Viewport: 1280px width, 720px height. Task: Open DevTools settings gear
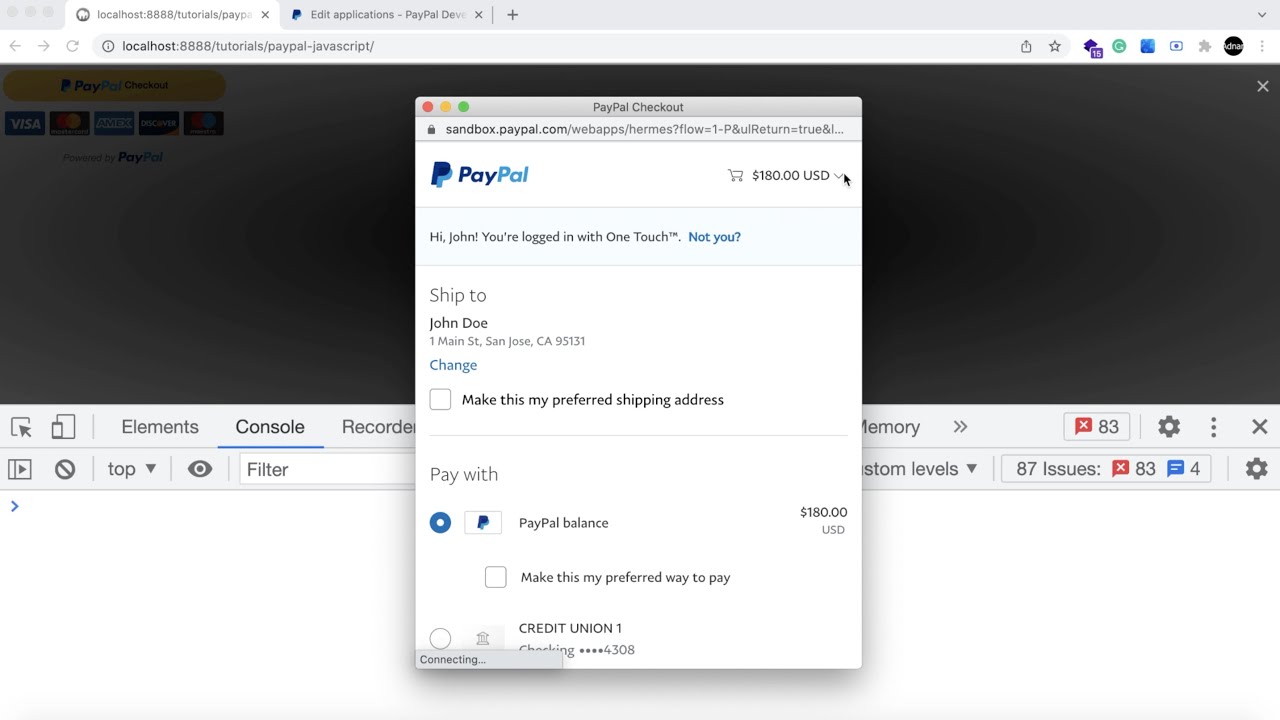(x=1169, y=427)
